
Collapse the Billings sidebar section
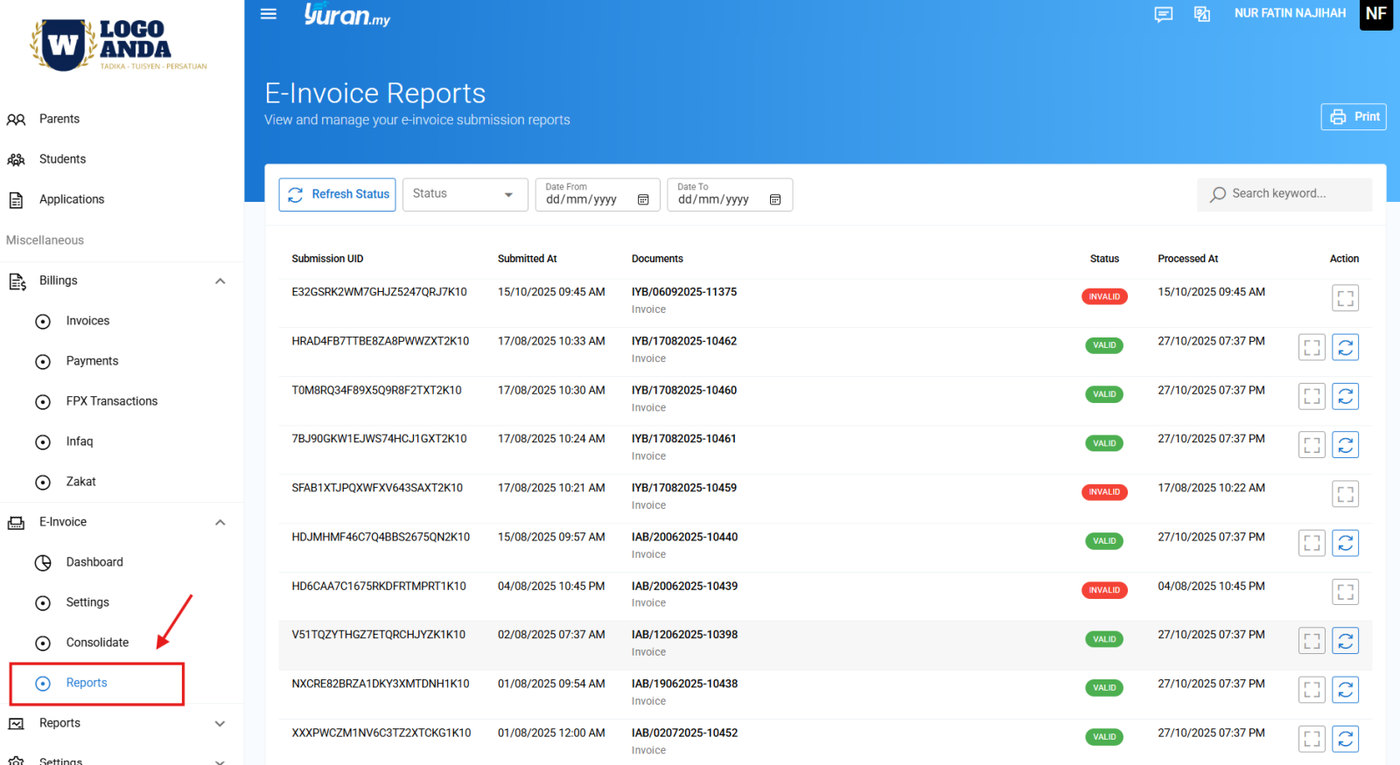[220, 281]
